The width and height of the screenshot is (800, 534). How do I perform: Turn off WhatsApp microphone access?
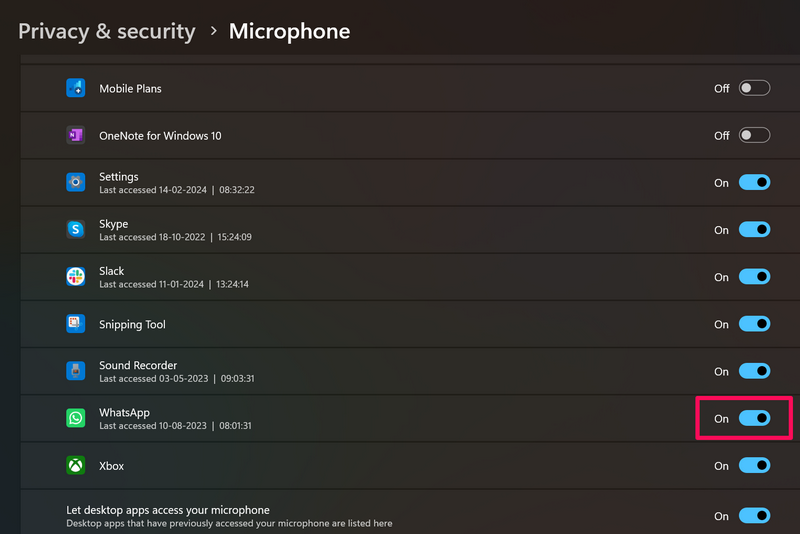tap(754, 418)
